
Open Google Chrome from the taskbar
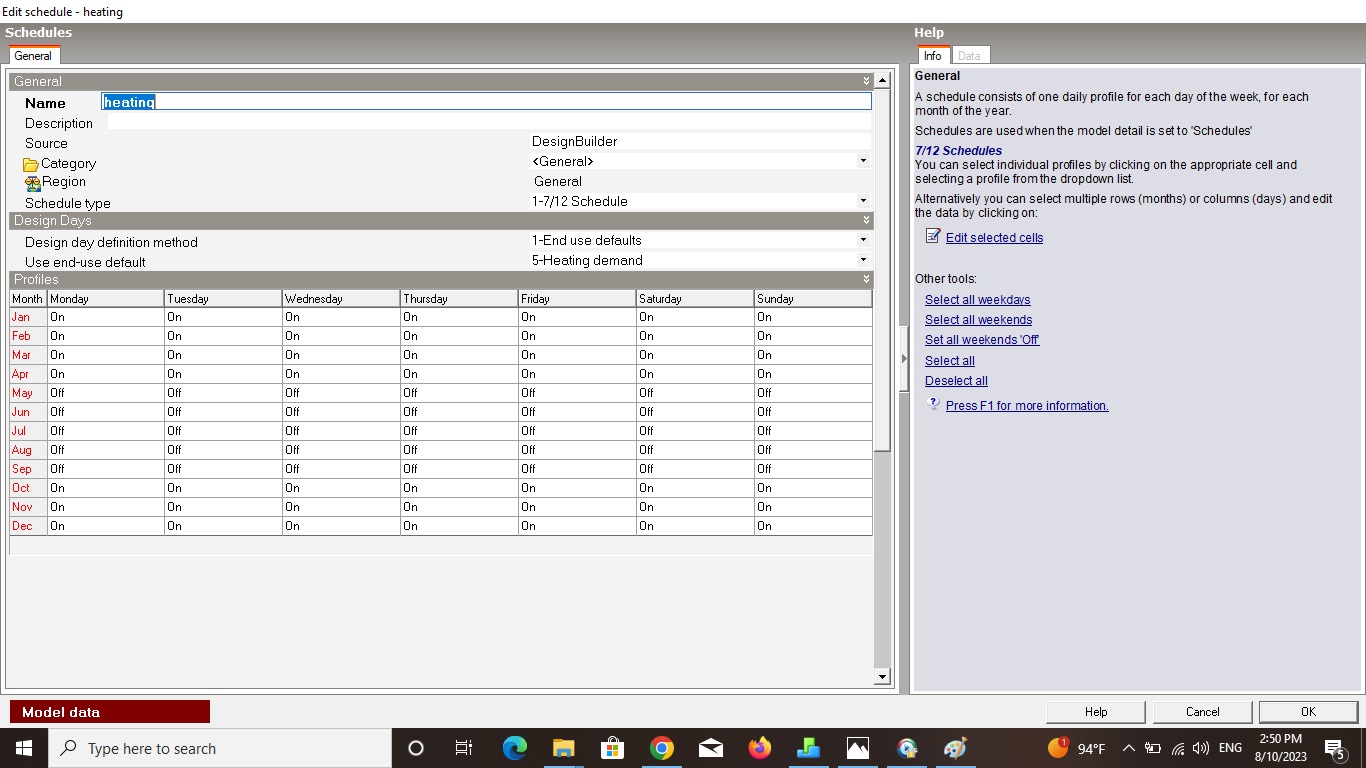pos(661,748)
